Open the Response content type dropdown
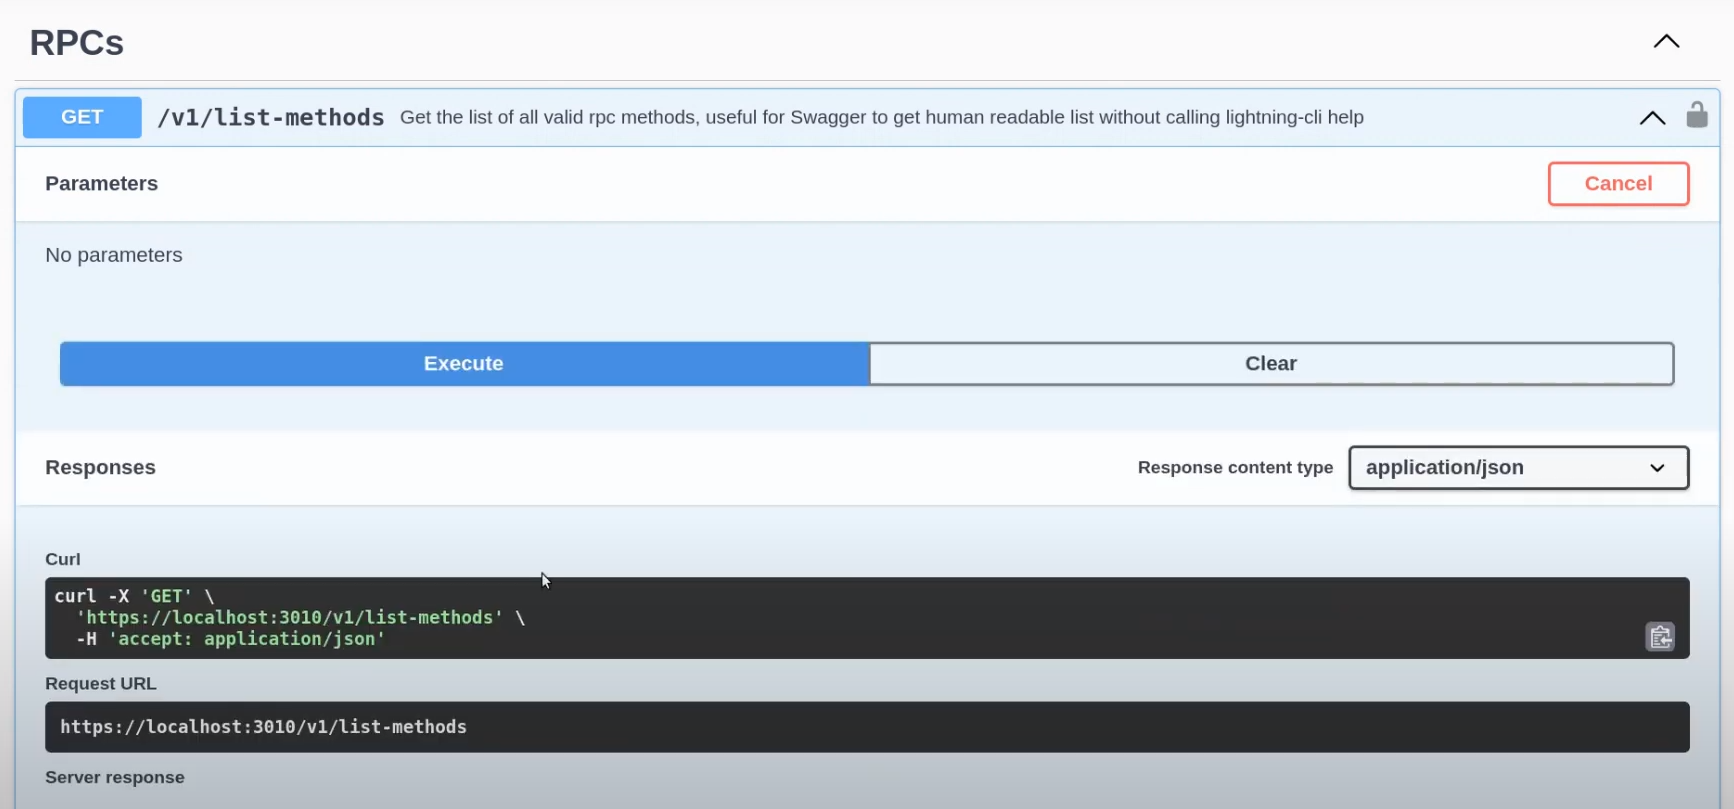1734x809 pixels. coord(1518,467)
